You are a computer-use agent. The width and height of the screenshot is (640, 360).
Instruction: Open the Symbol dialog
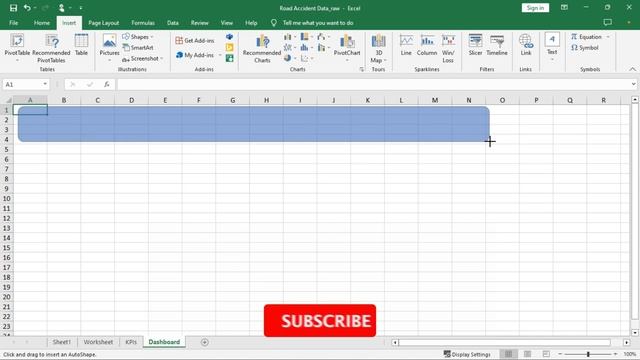pos(584,48)
